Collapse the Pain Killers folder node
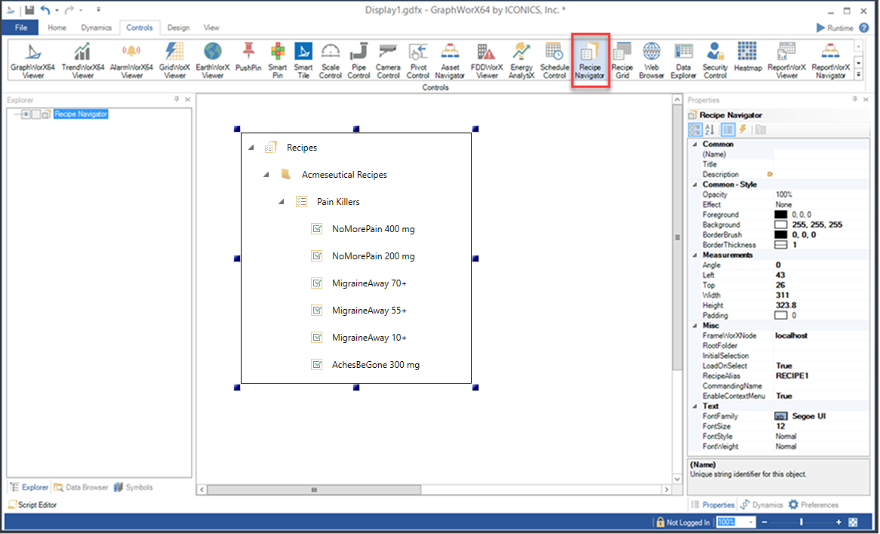880x534 pixels. click(280, 202)
